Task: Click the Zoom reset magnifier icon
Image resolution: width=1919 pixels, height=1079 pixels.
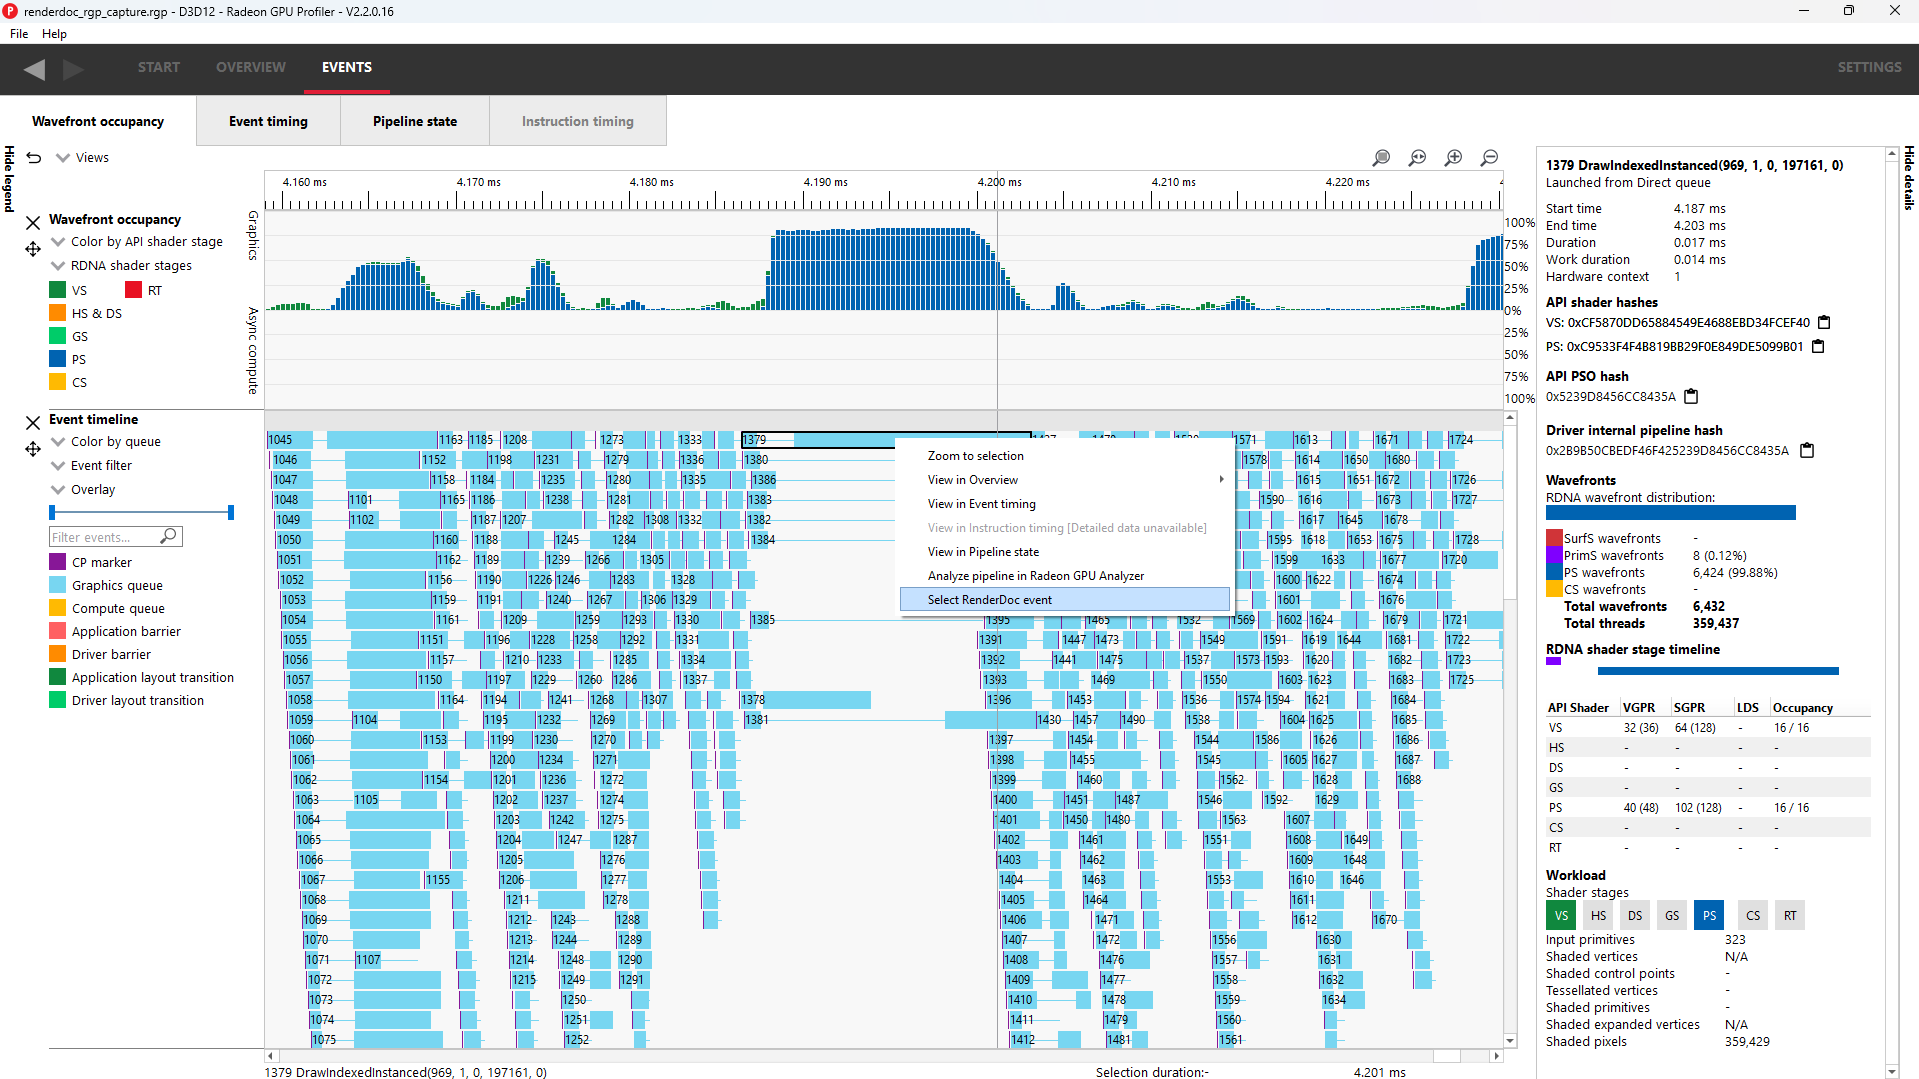Action: [x=1417, y=158]
